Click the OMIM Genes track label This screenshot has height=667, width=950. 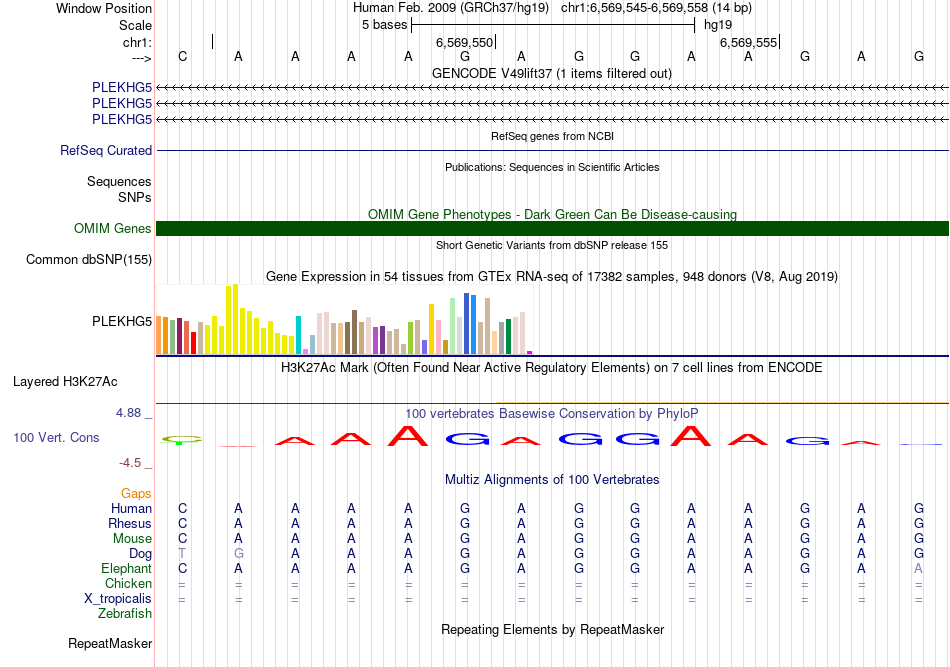click(113, 228)
